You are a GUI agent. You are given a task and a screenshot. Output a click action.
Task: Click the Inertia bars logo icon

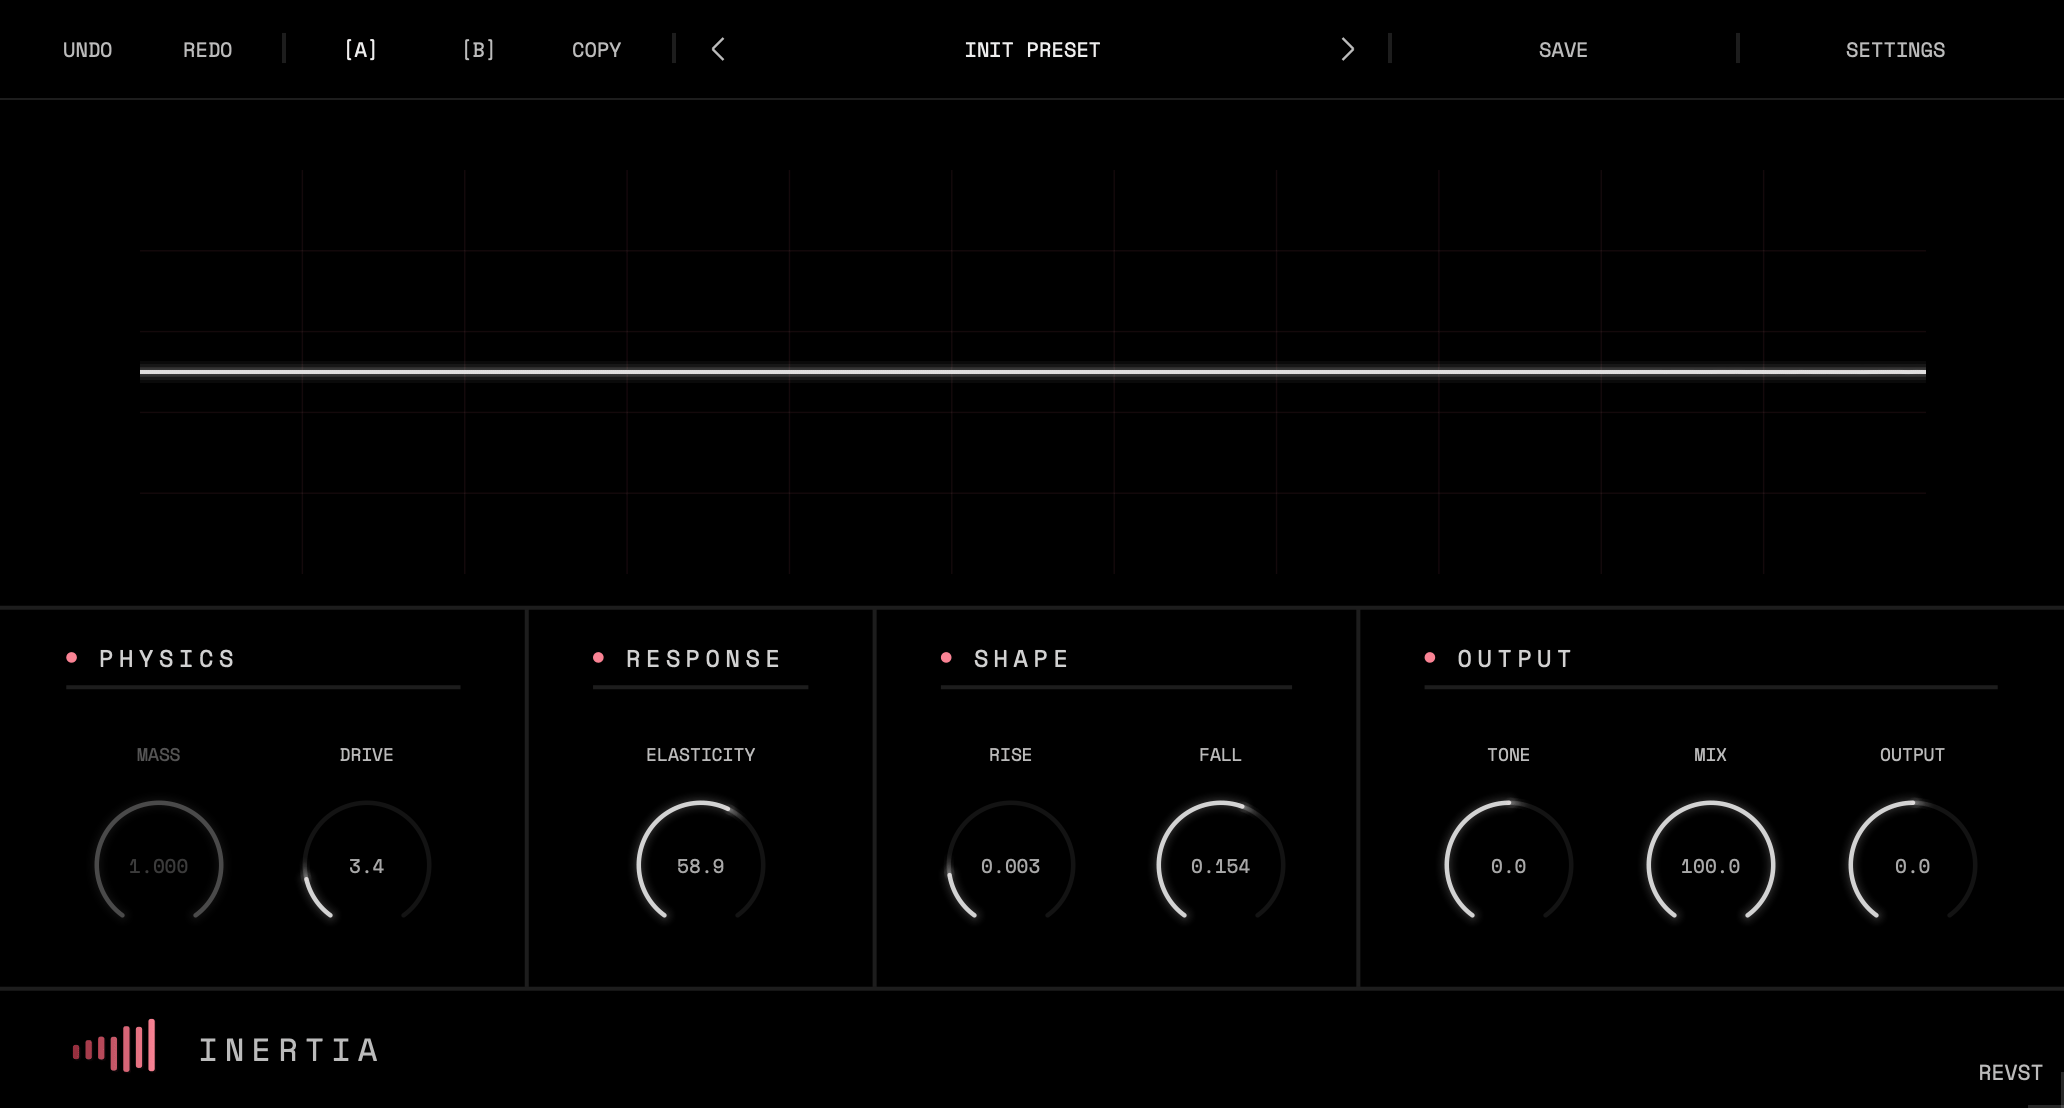(114, 1046)
